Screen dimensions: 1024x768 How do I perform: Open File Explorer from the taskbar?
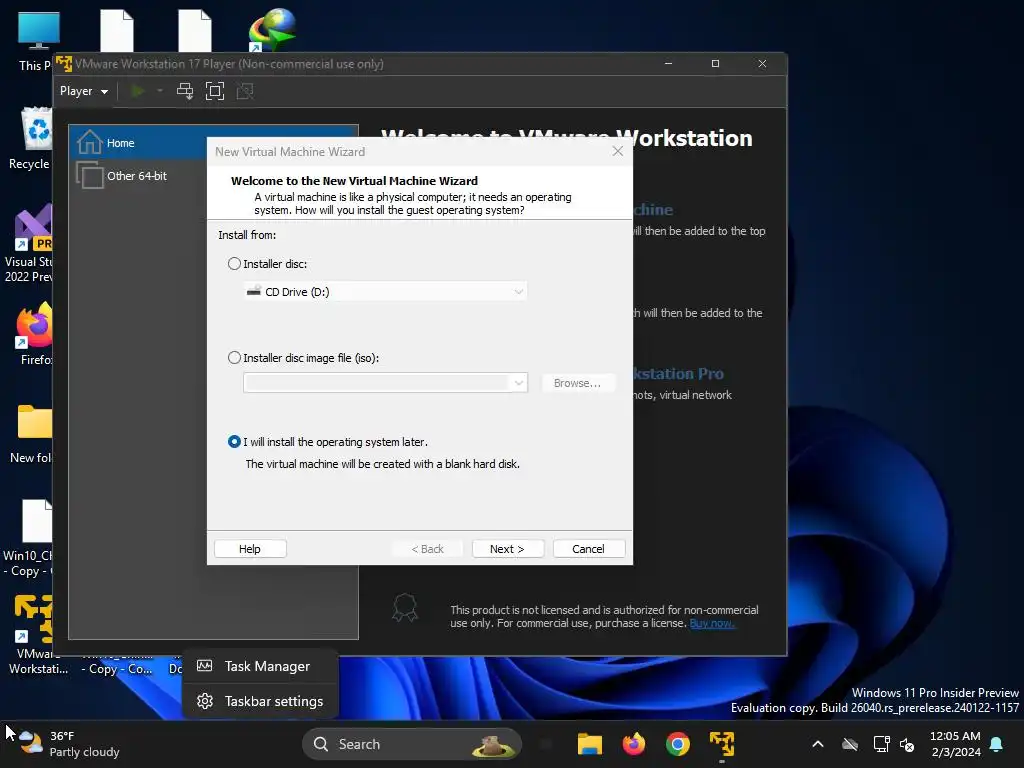click(x=590, y=744)
